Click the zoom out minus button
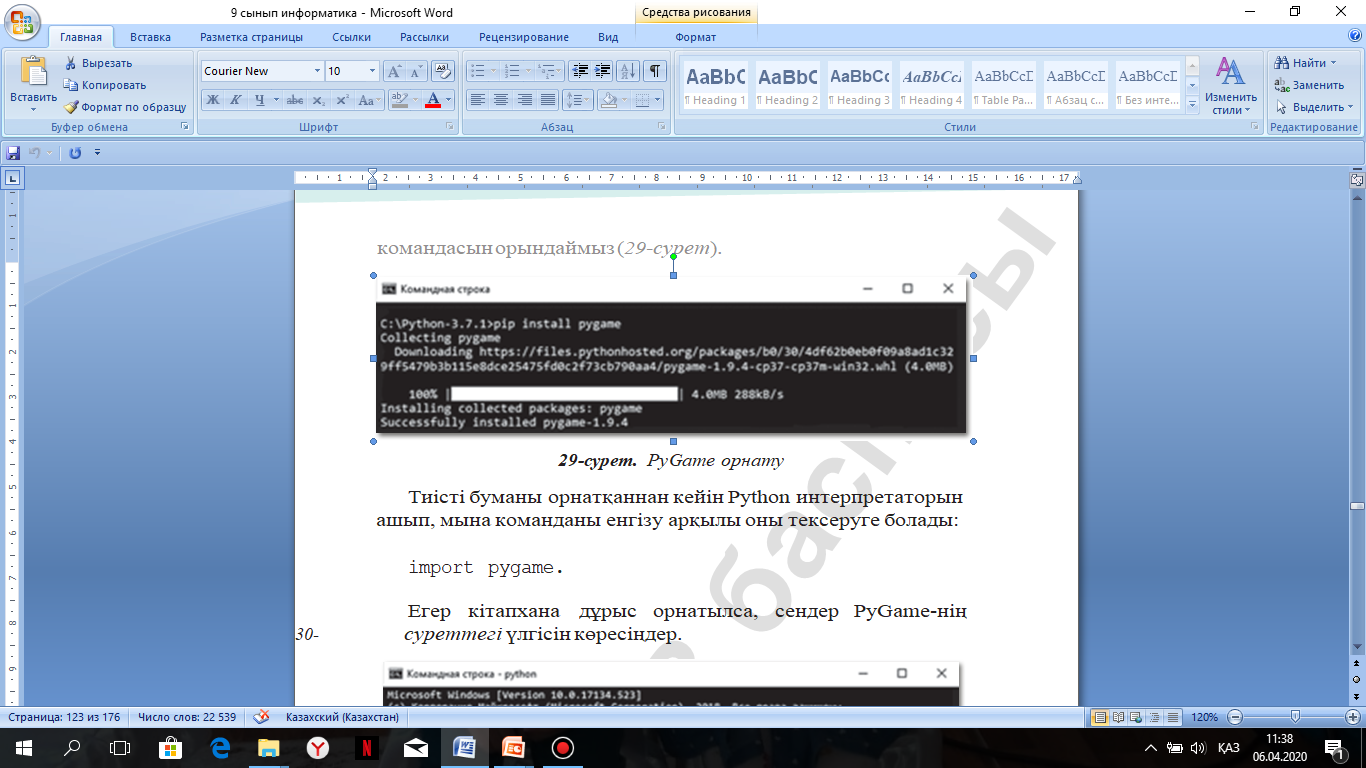Screen dimensions: 1366x768 tap(1234, 717)
